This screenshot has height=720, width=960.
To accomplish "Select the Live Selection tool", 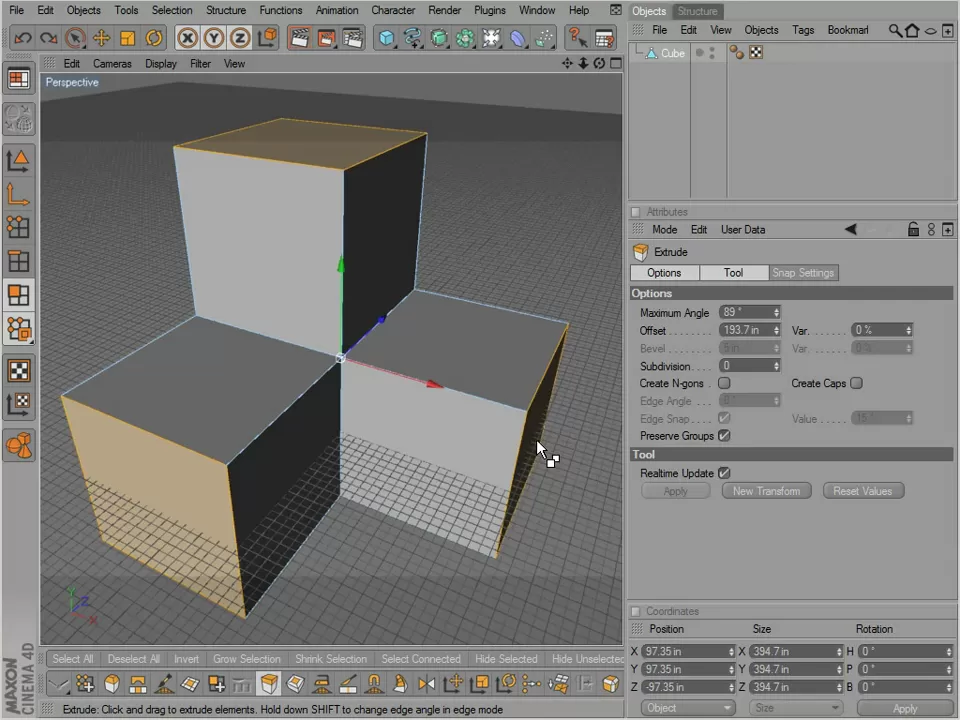I will click(x=75, y=38).
